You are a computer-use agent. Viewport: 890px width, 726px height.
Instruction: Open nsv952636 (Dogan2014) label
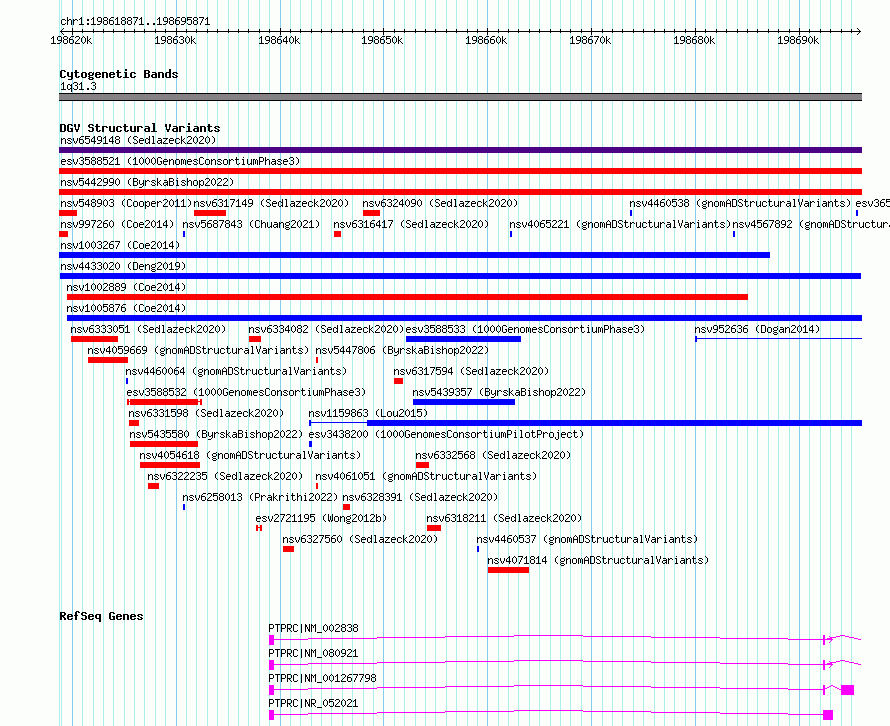[757, 329]
